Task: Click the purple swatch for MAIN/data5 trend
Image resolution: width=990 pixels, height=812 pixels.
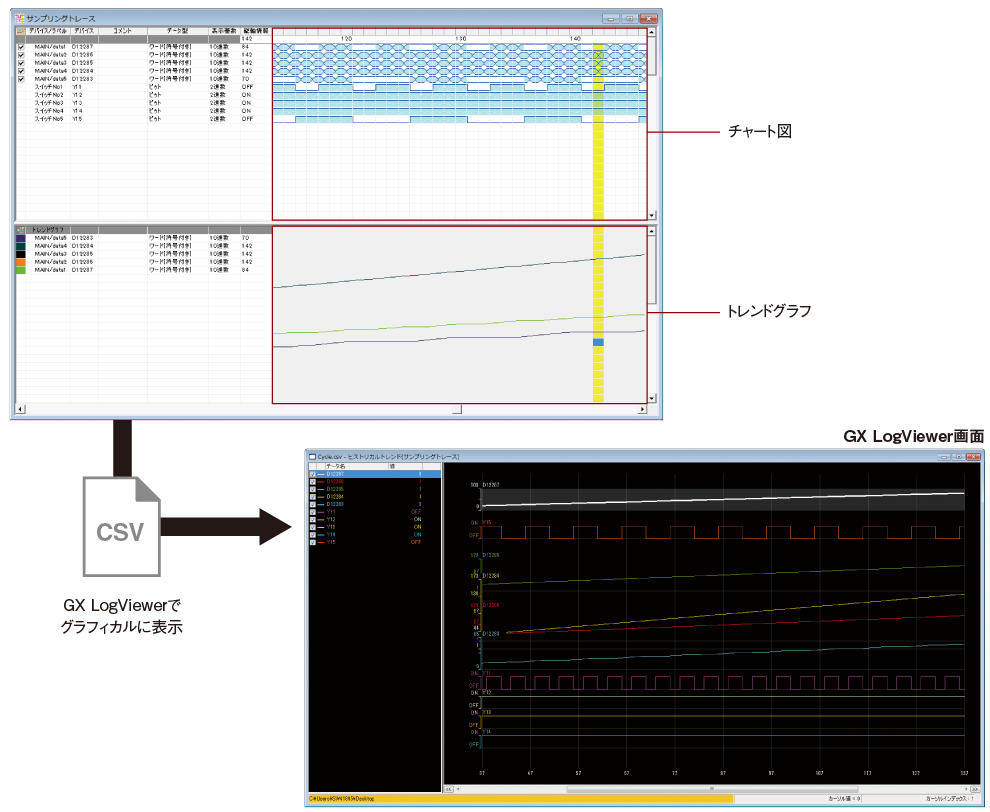Action: pos(21,238)
